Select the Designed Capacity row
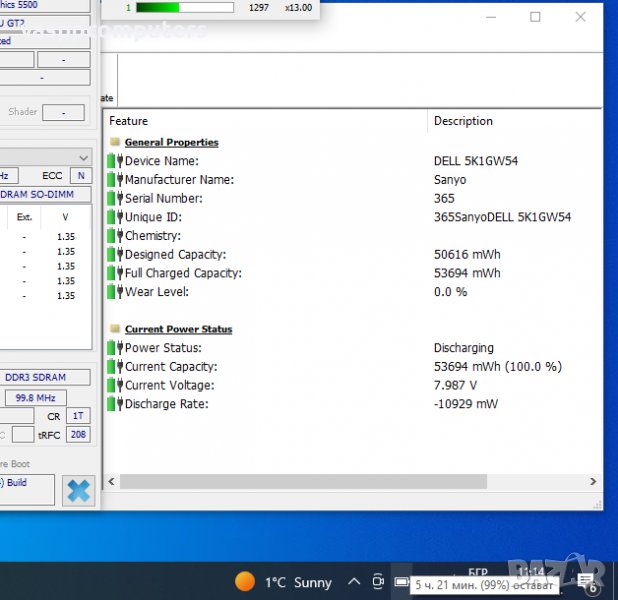The width and height of the screenshot is (618, 600). (x=175, y=255)
